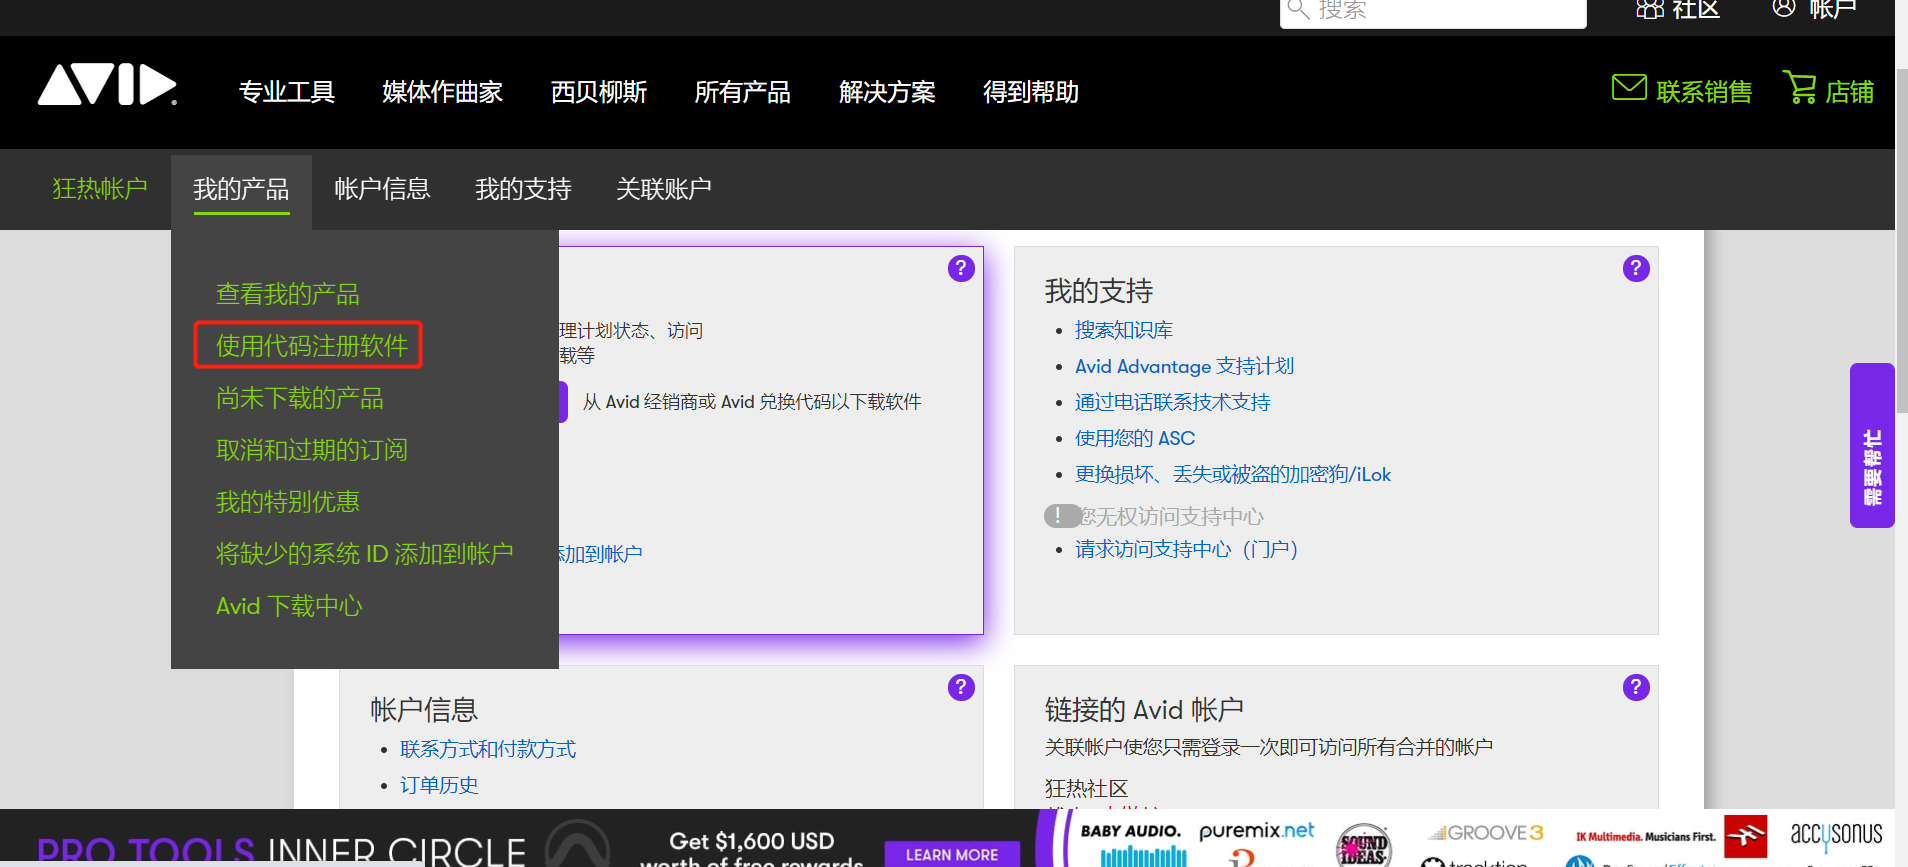Open the 媒体作曲家 menu
The width and height of the screenshot is (1908, 867).
pos(442,92)
